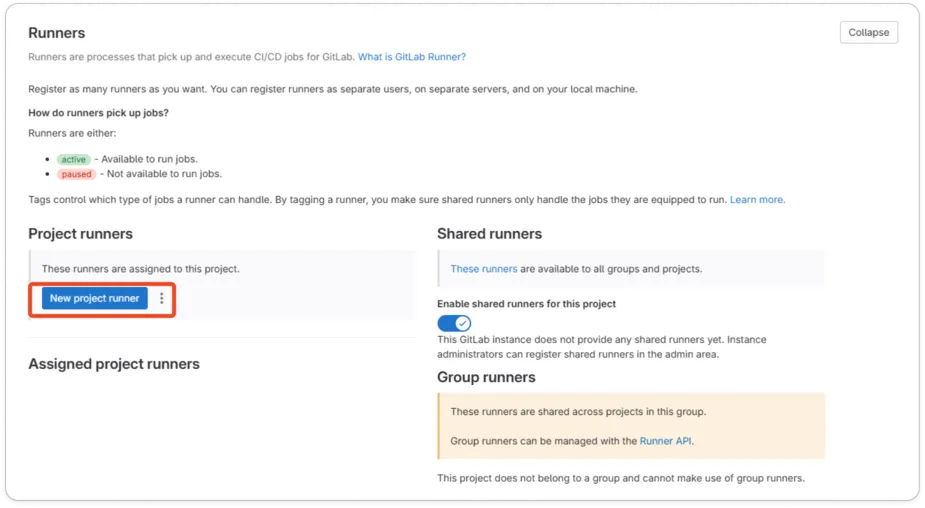925x508 pixels.
Task: Click the green active status badge
Action: click(x=73, y=159)
